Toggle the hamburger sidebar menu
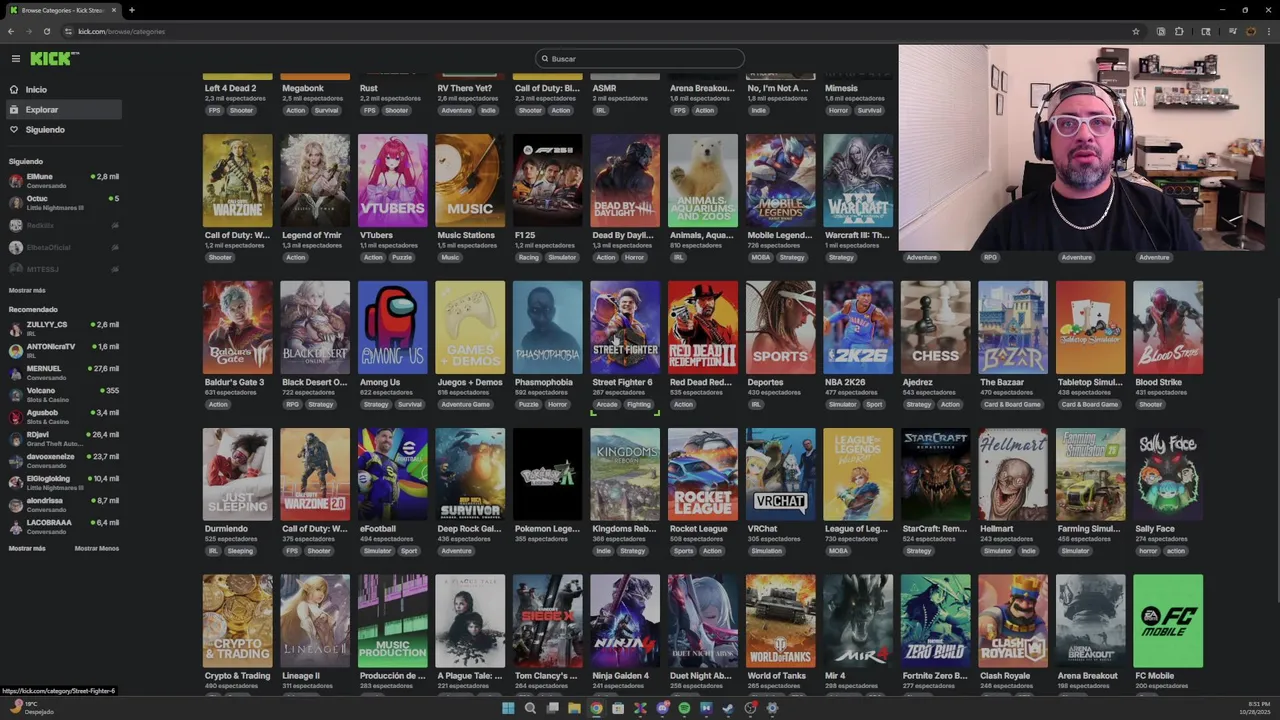1280x720 pixels. pos(15,59)
